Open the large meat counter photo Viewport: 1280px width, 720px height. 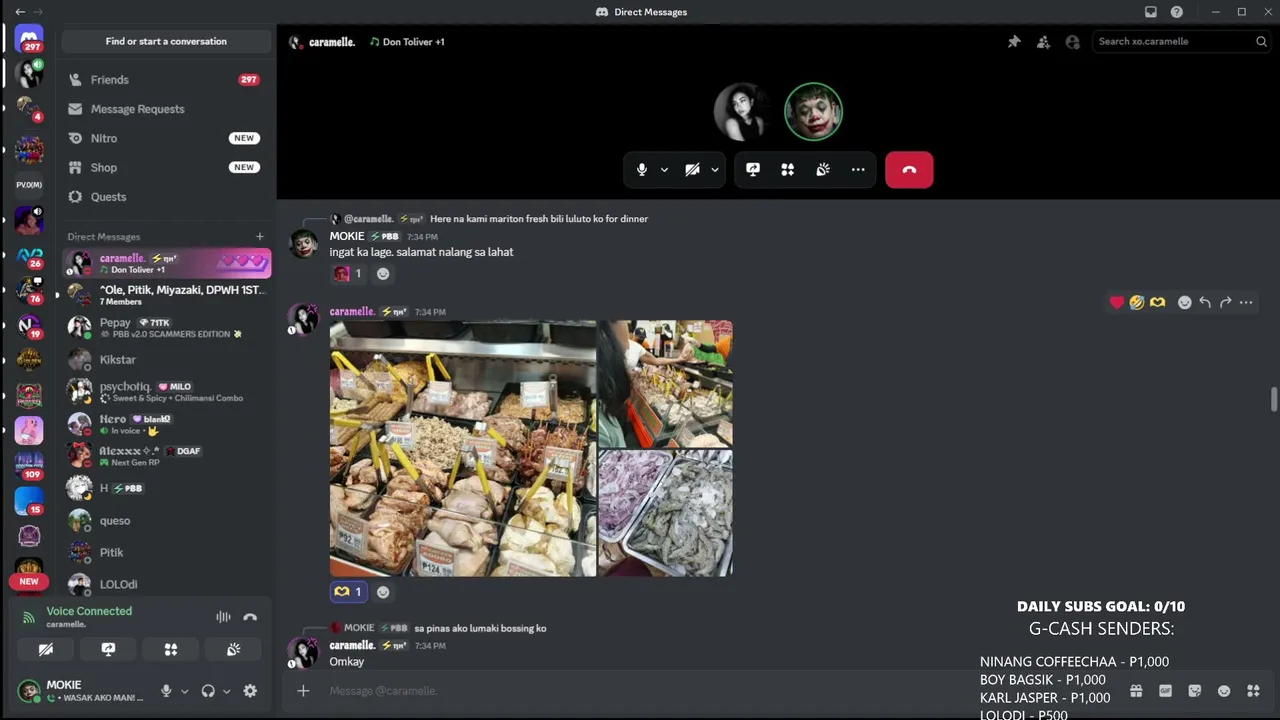[x=463, y=448]
